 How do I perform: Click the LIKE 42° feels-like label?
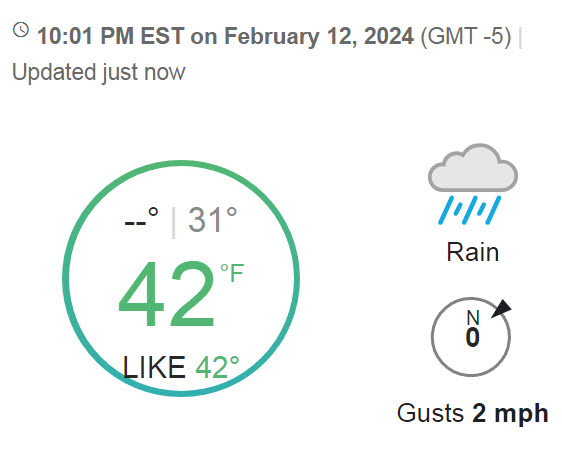(181, 367)
